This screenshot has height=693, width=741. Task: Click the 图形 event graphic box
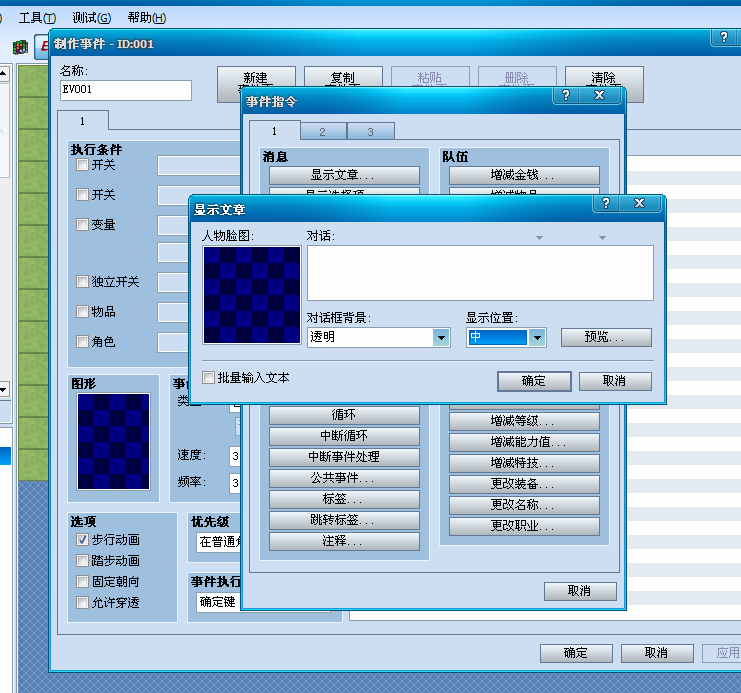click(x=113, y=442)
